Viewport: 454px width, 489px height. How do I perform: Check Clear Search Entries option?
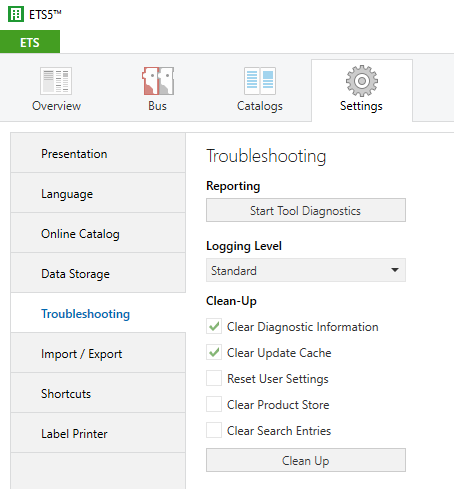coord(214,430)
